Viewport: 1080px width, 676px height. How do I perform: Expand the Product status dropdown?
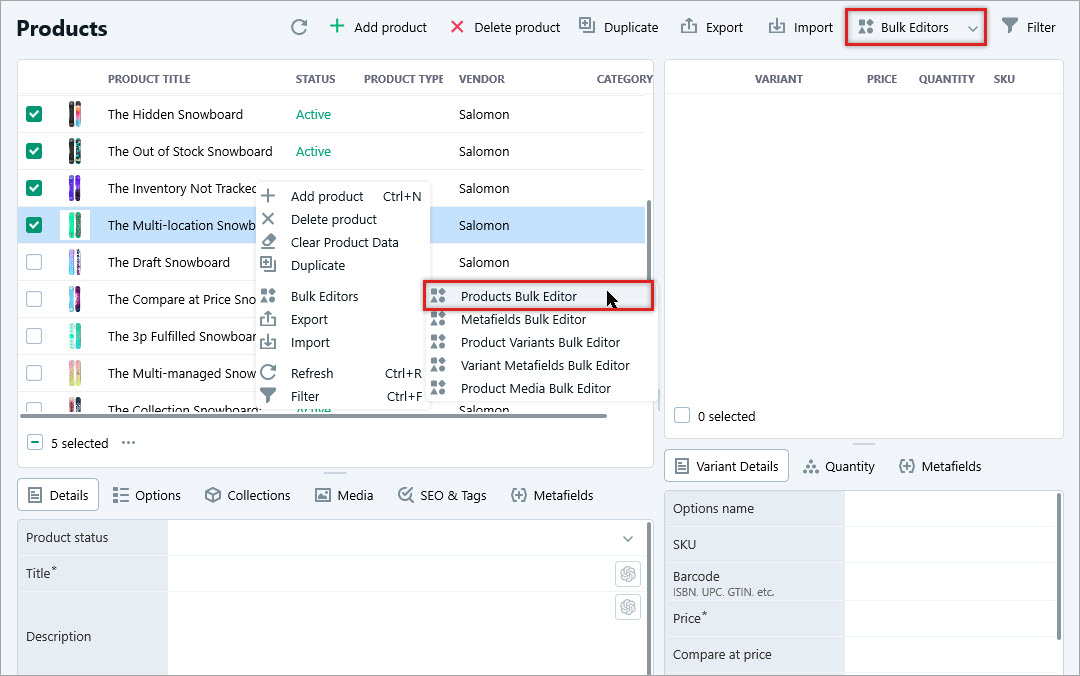(x=627, y=538)
